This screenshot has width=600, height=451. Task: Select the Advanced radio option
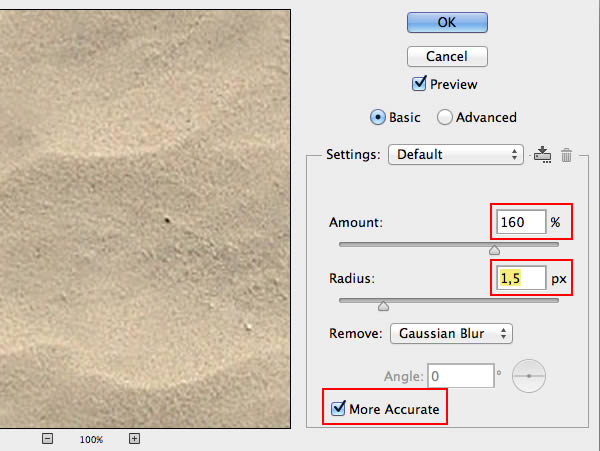(444, 117)
